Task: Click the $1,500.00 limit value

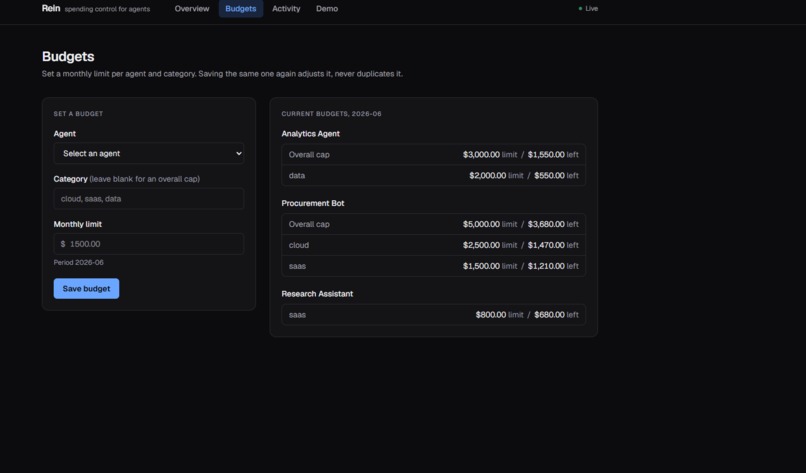Action: coord(481,266)
